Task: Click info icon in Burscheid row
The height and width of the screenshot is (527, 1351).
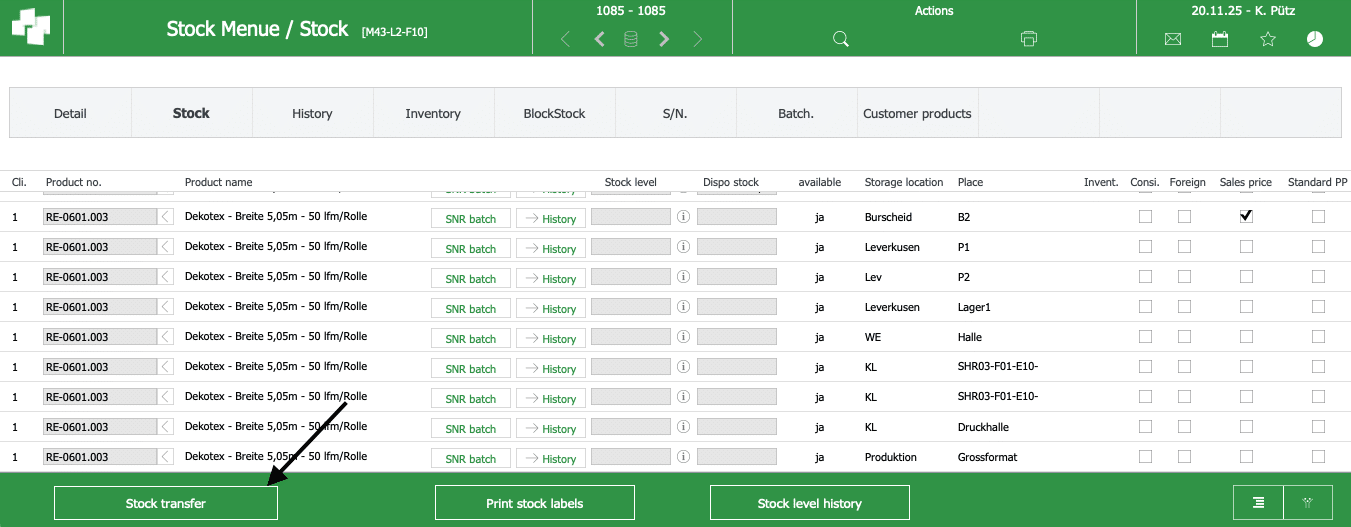Action: [x=684, y=217]
